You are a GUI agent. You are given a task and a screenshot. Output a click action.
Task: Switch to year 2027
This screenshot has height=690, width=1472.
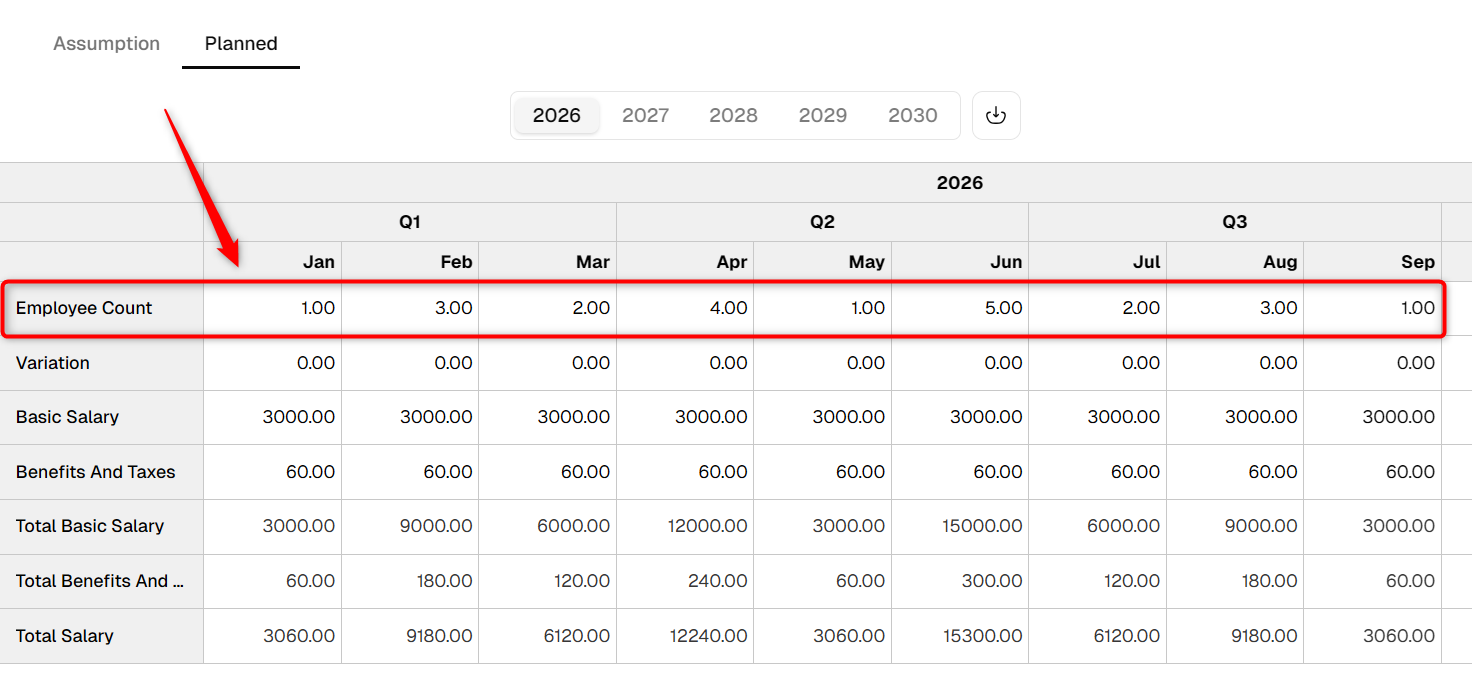[645, 115]
